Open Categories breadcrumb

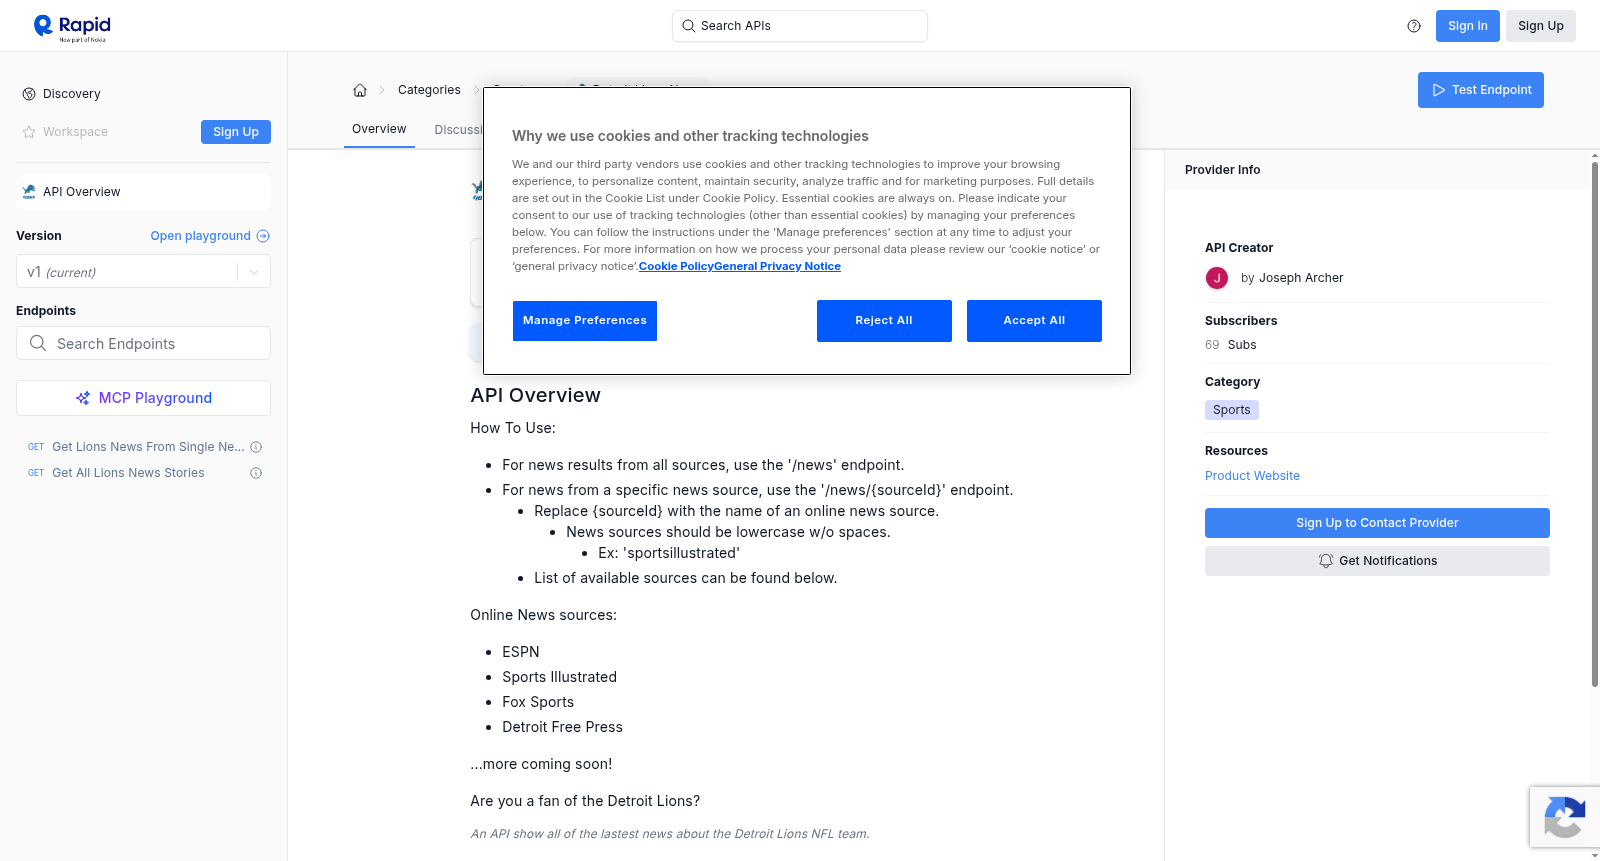429,90
